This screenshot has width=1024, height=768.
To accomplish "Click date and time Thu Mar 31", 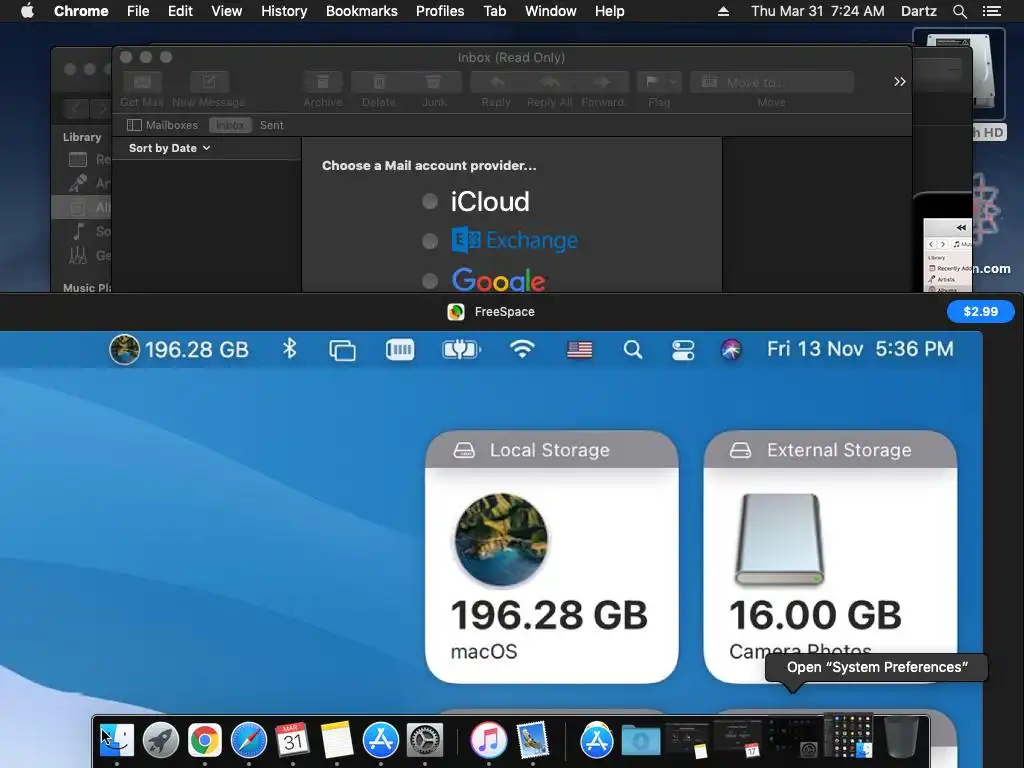I will coord(818,11).
